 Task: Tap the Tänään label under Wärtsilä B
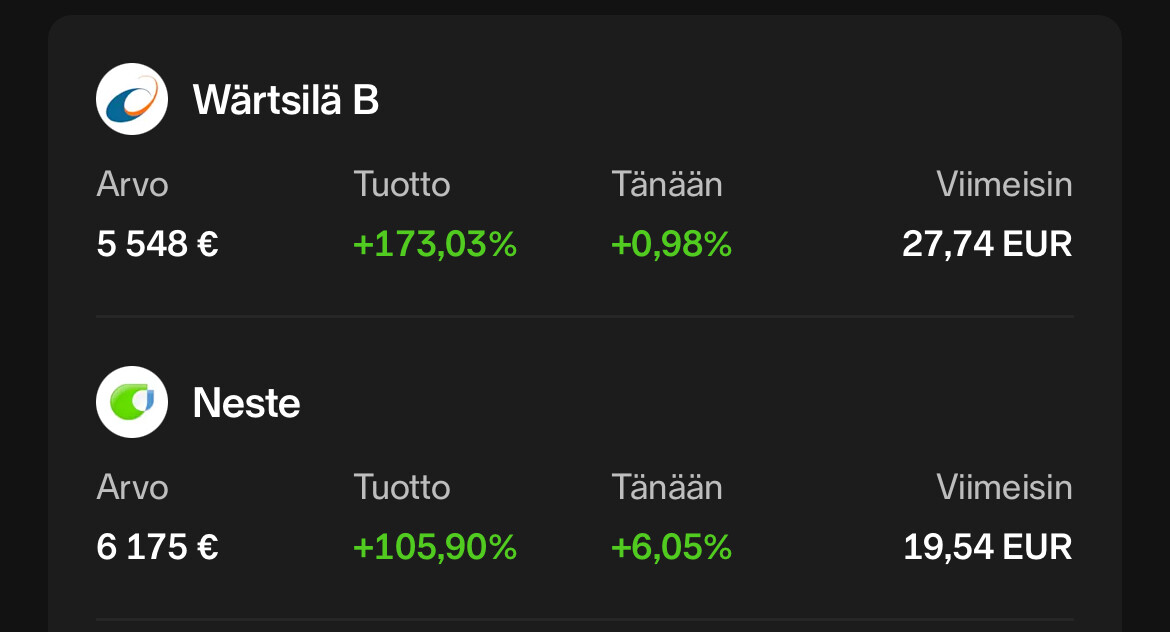(x=667, y=185)
